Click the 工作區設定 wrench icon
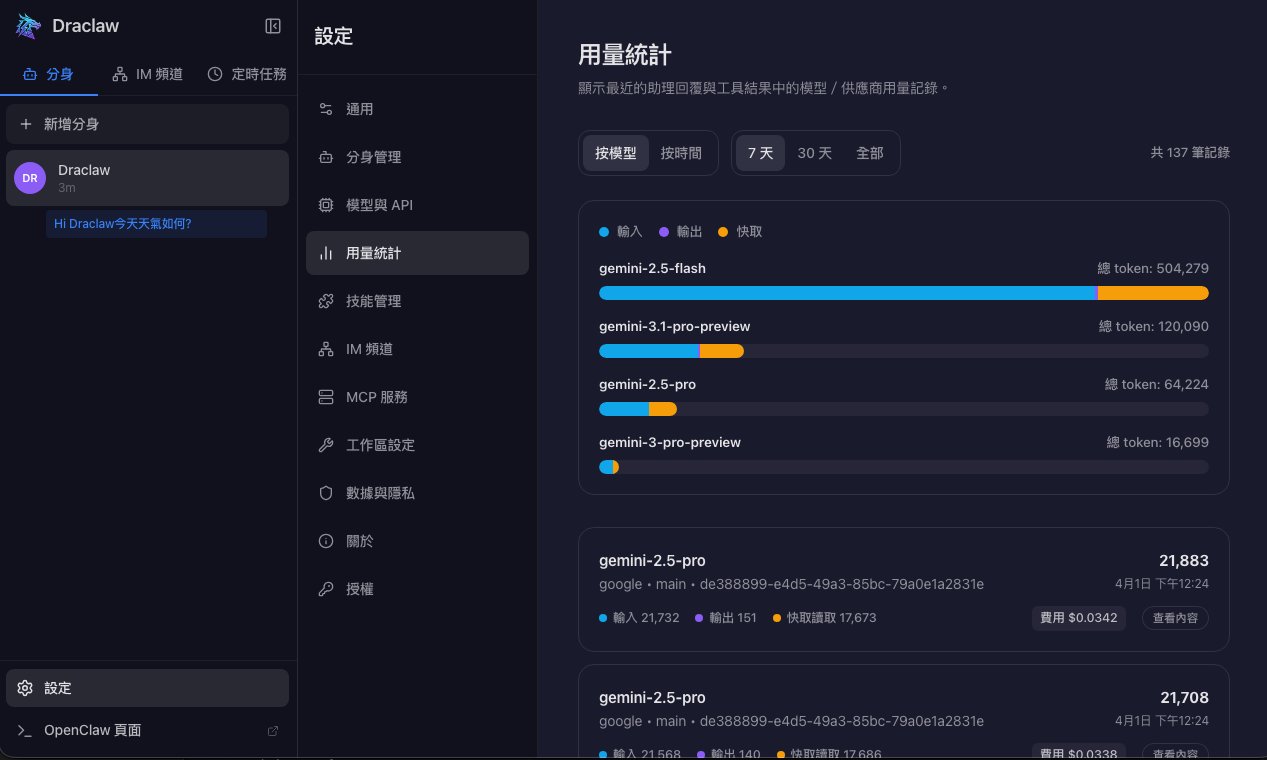Screen dimensions: 1267x760 (x=326, y=445)
